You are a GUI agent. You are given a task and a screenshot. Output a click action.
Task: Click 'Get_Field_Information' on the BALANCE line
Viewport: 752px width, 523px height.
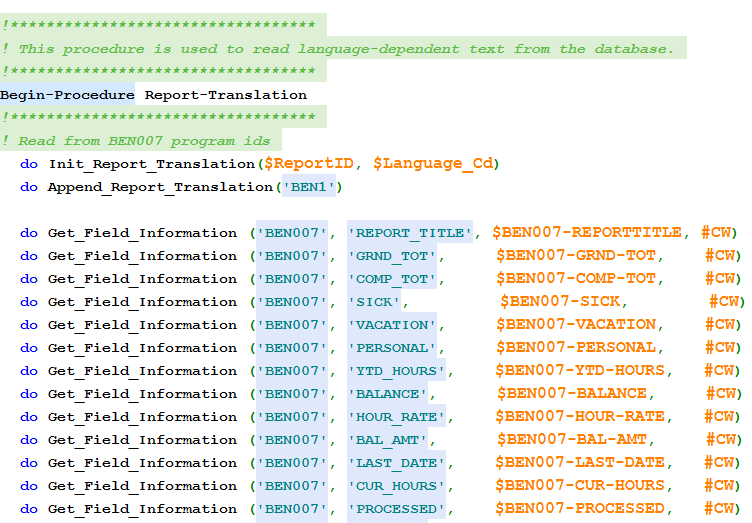tap(142, 394)
